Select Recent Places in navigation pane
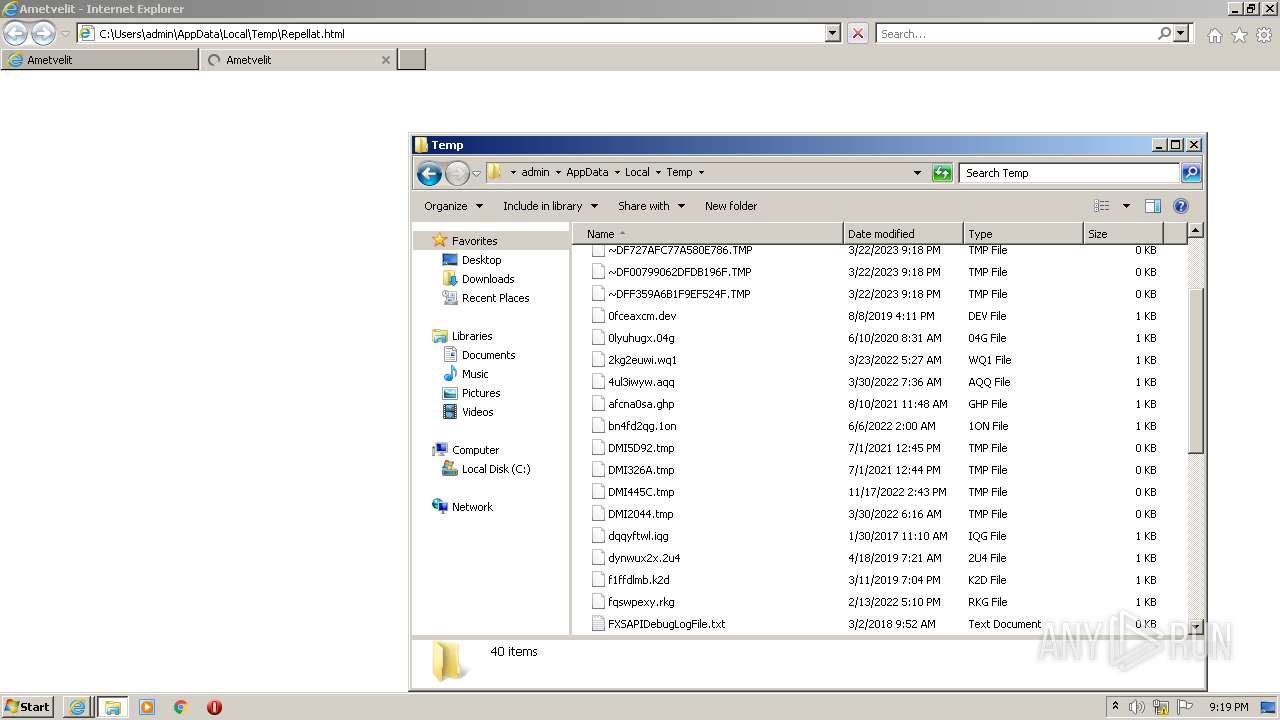This screenshot has height=720, width=1280. click(x=495, y=298)
